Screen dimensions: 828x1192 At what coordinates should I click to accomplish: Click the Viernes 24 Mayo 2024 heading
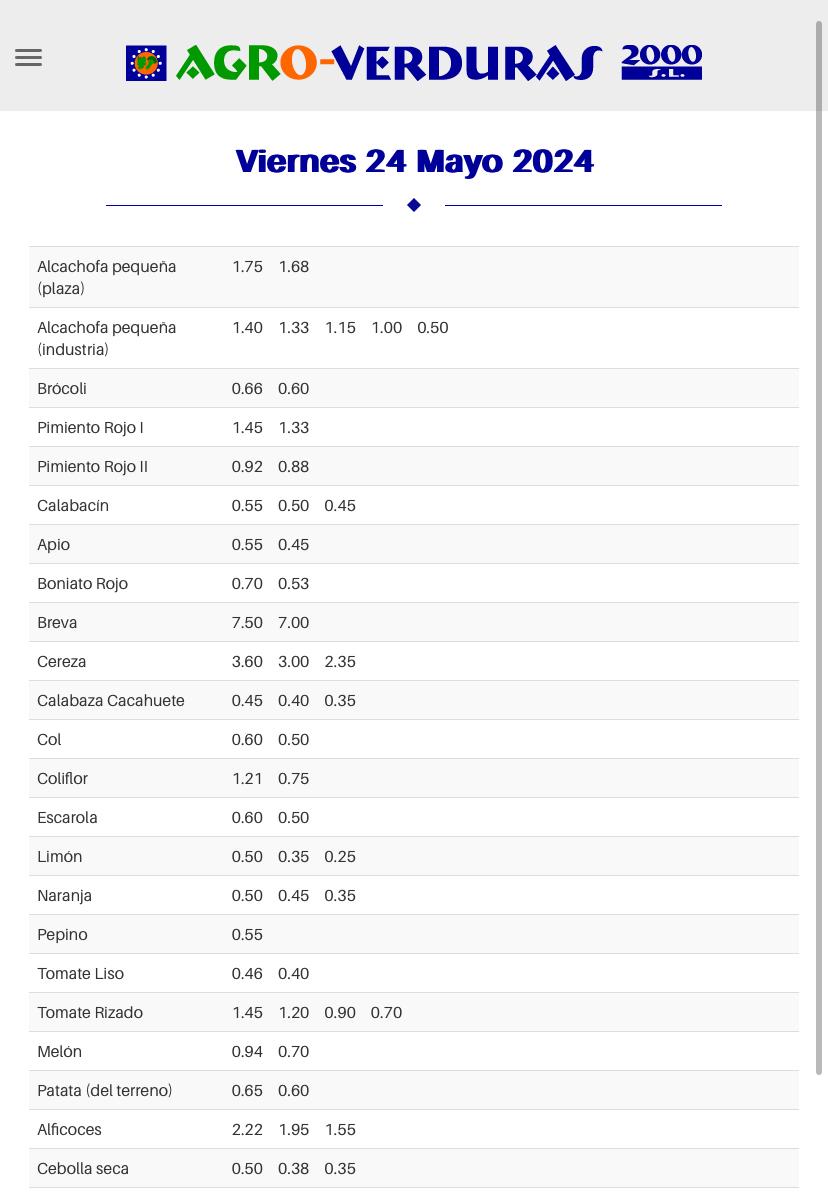point(414,161)
